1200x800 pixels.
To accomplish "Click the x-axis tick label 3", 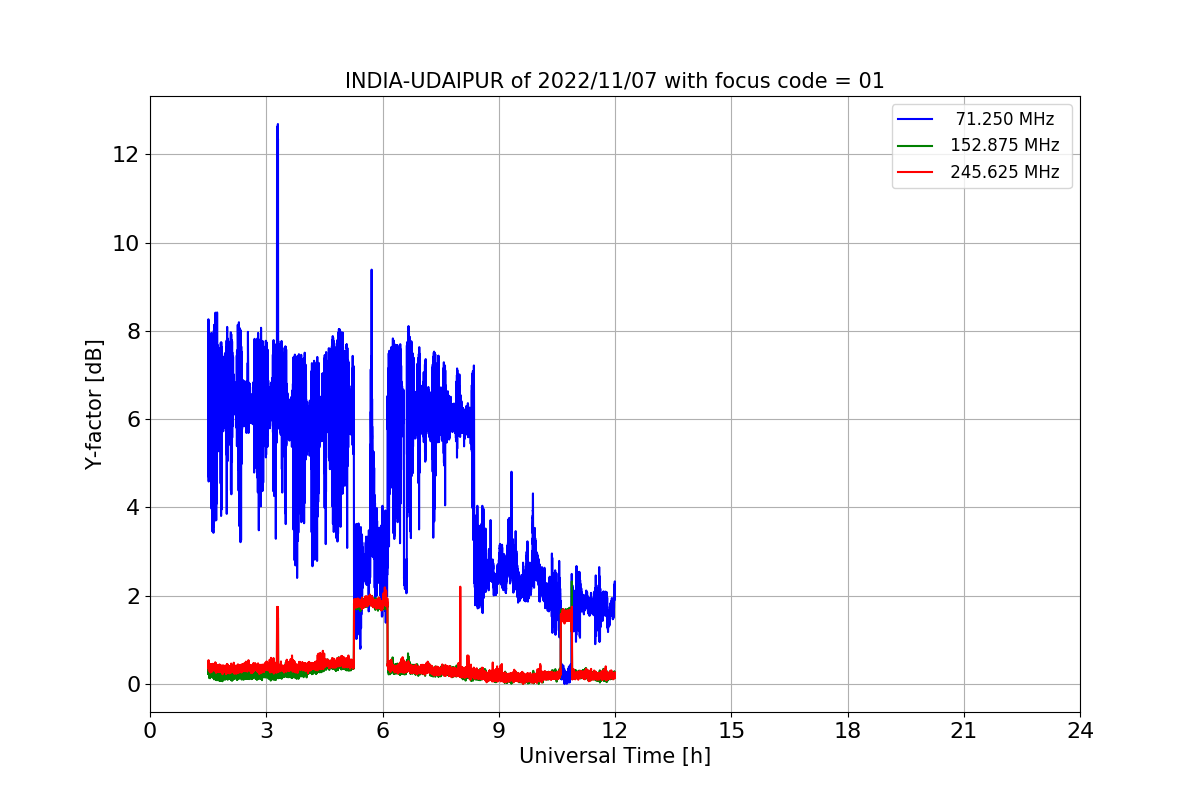I will (x=266, y=731).
